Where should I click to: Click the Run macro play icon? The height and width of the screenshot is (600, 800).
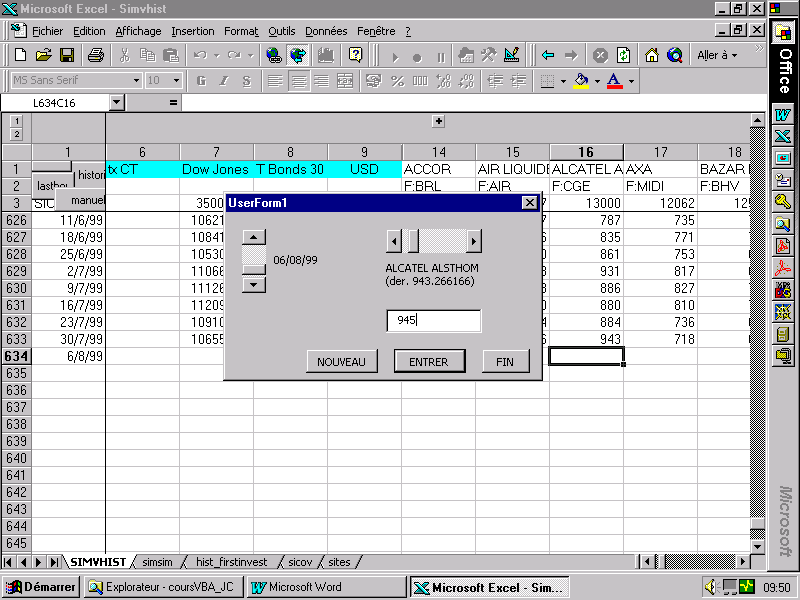click(x=395, y=57)
